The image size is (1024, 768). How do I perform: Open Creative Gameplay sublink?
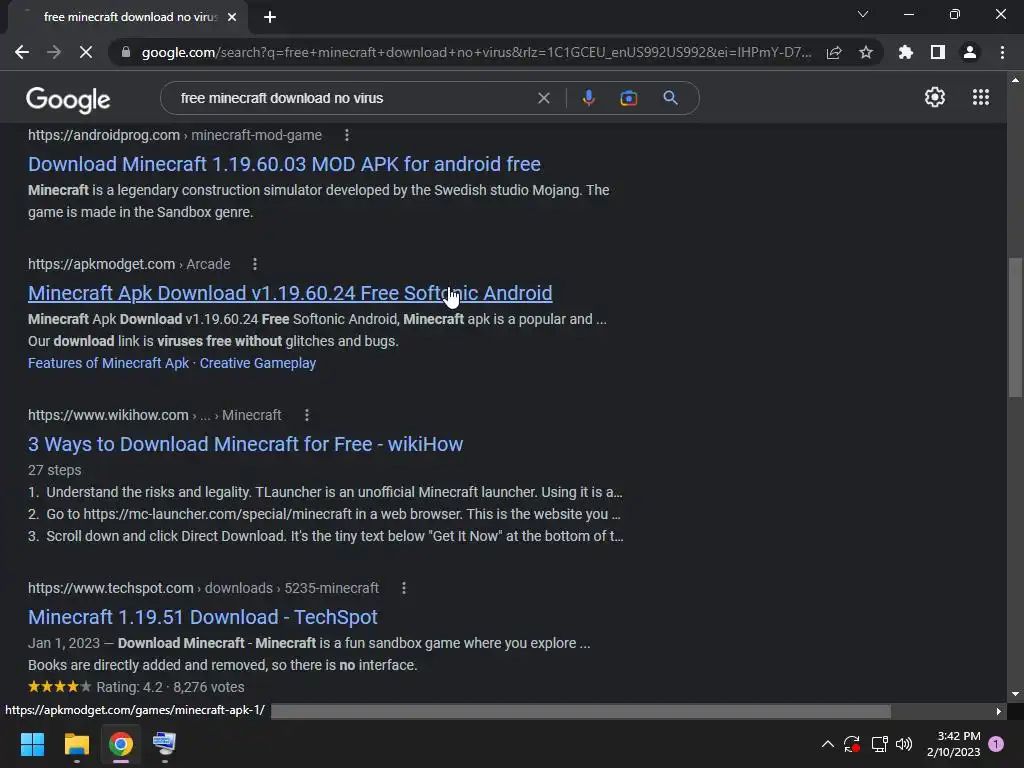point(258,363)
